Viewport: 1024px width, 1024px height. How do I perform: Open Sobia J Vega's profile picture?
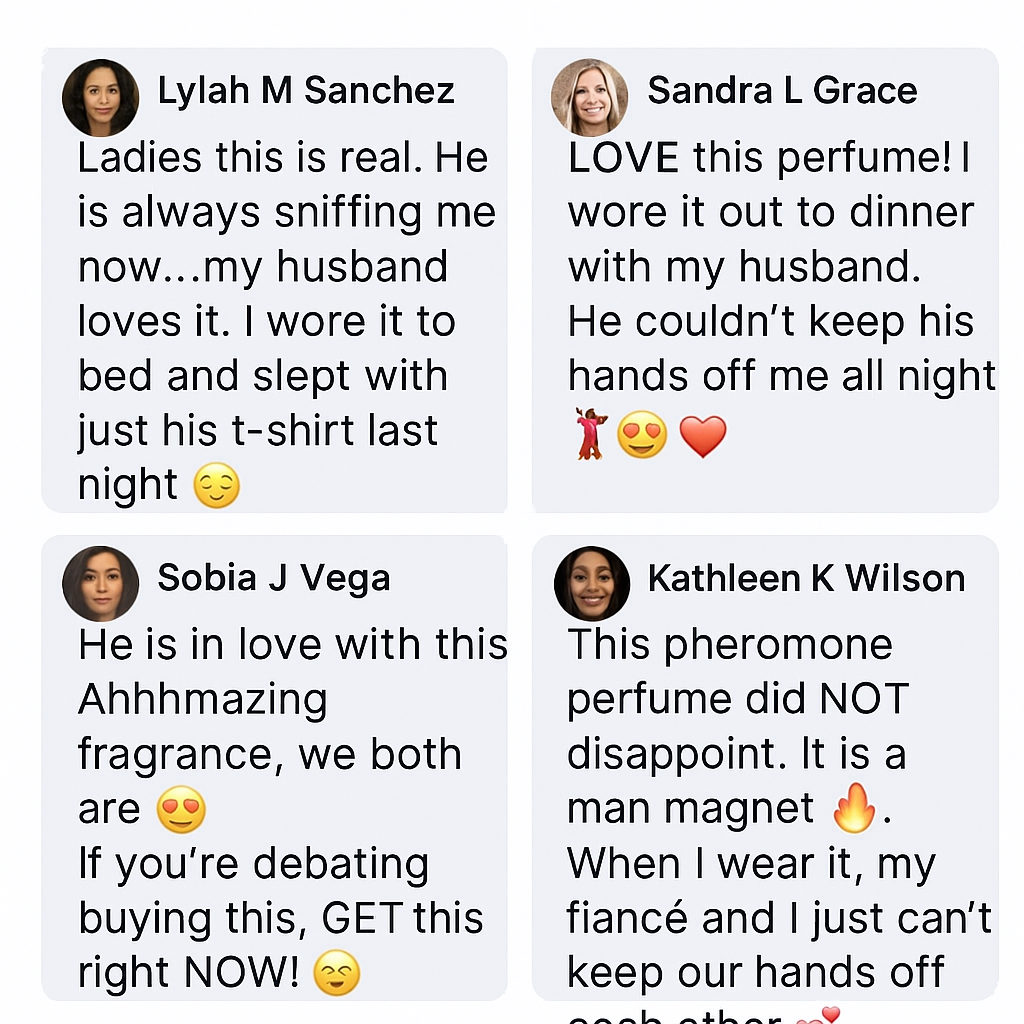tap(100, 583)
